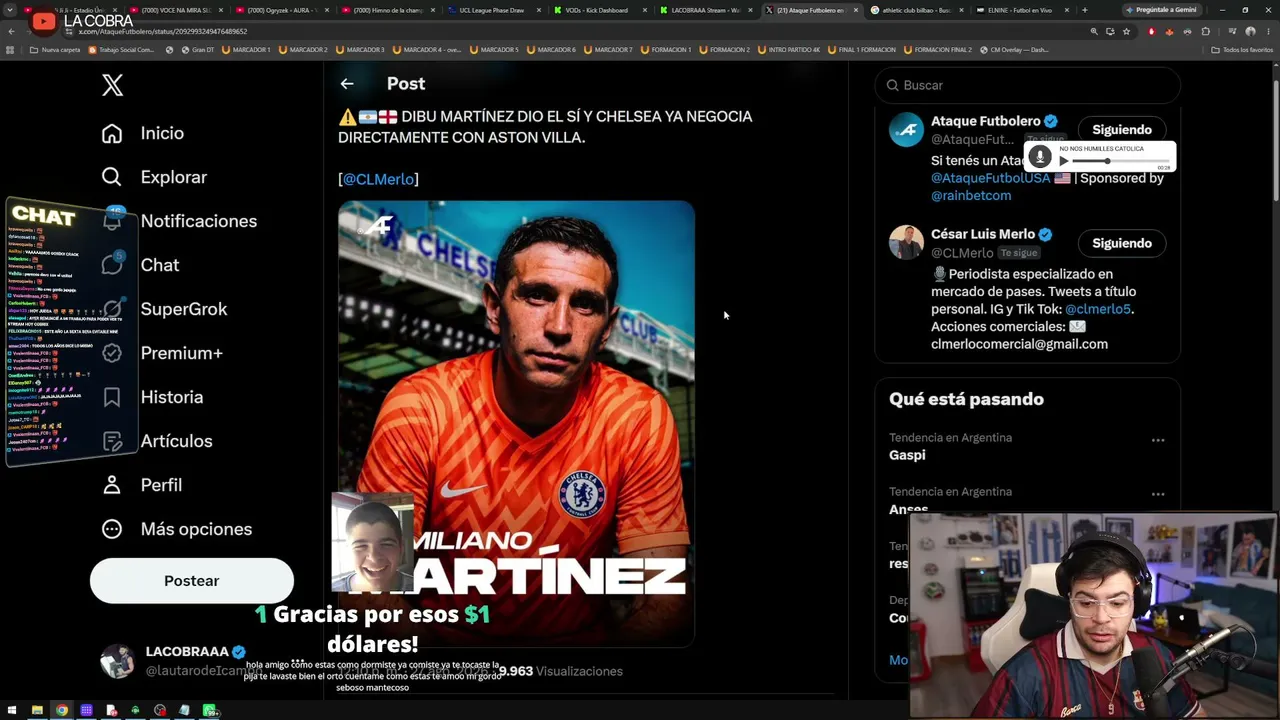Open Pregúntale a Gemini button
This screenshot has width=1280, height=720.
point(1161,10)
